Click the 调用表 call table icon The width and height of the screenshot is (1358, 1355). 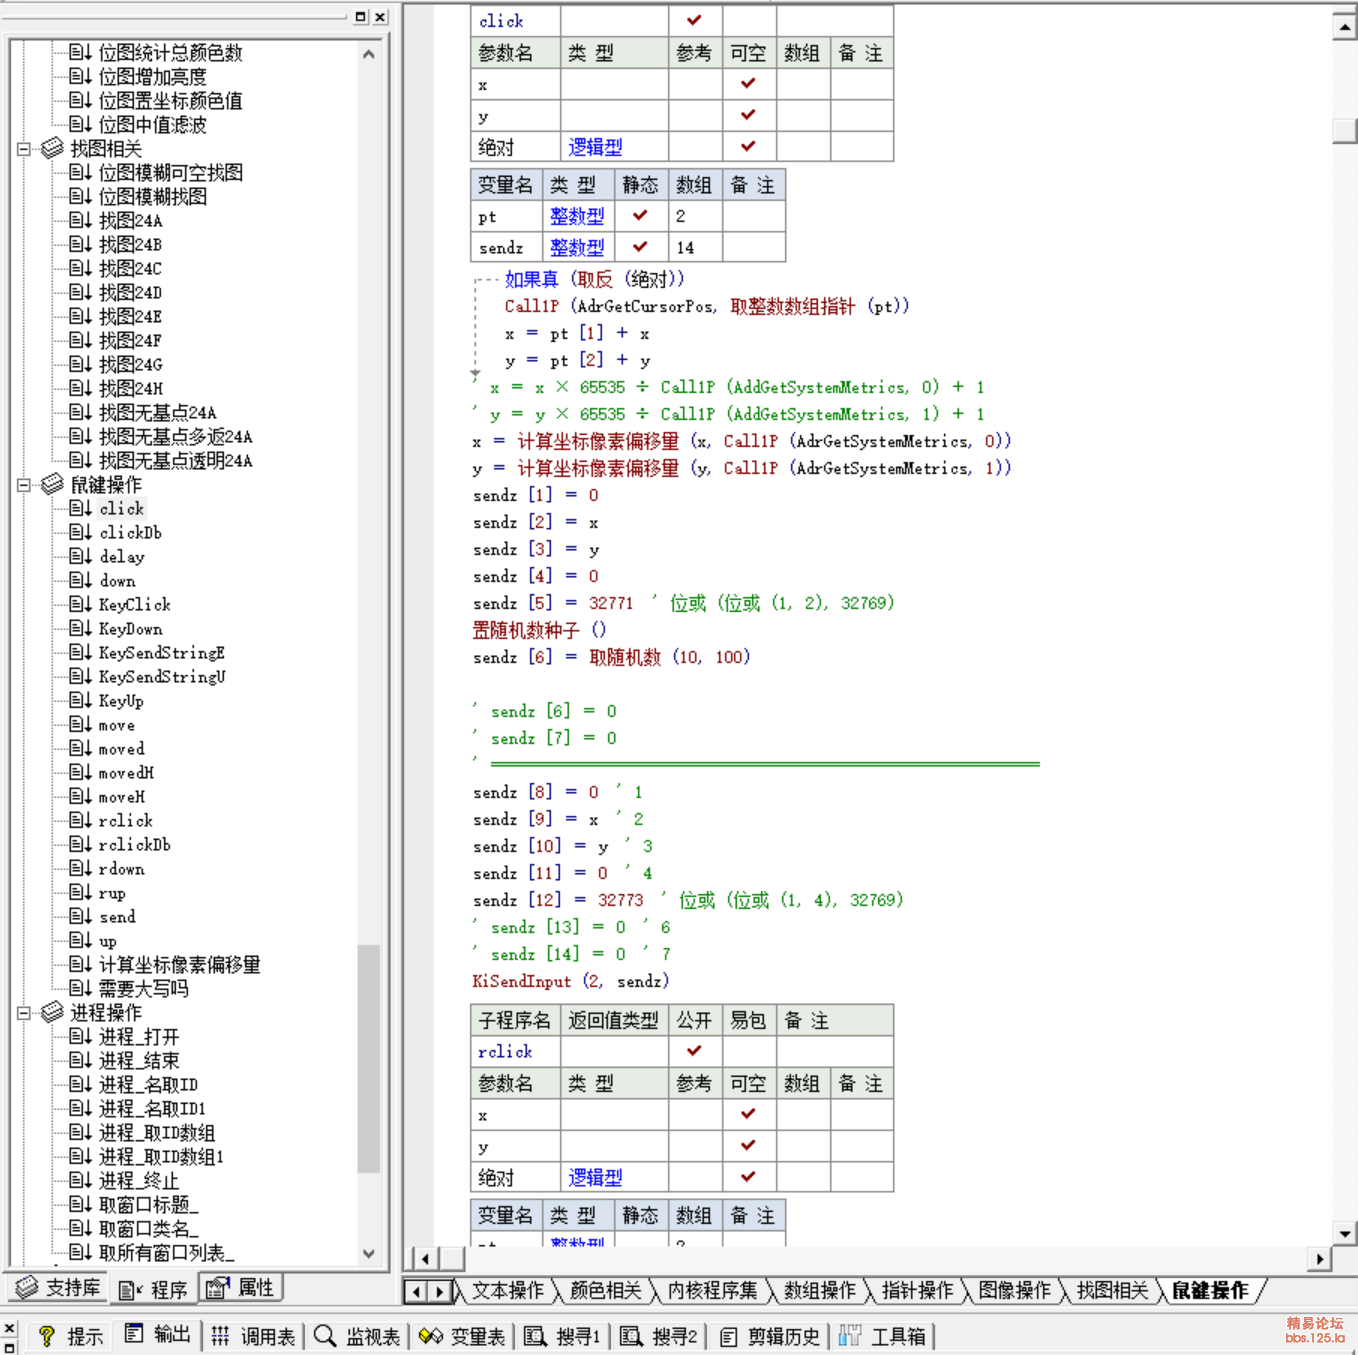pyautogui.click(x=221, y=1336)
